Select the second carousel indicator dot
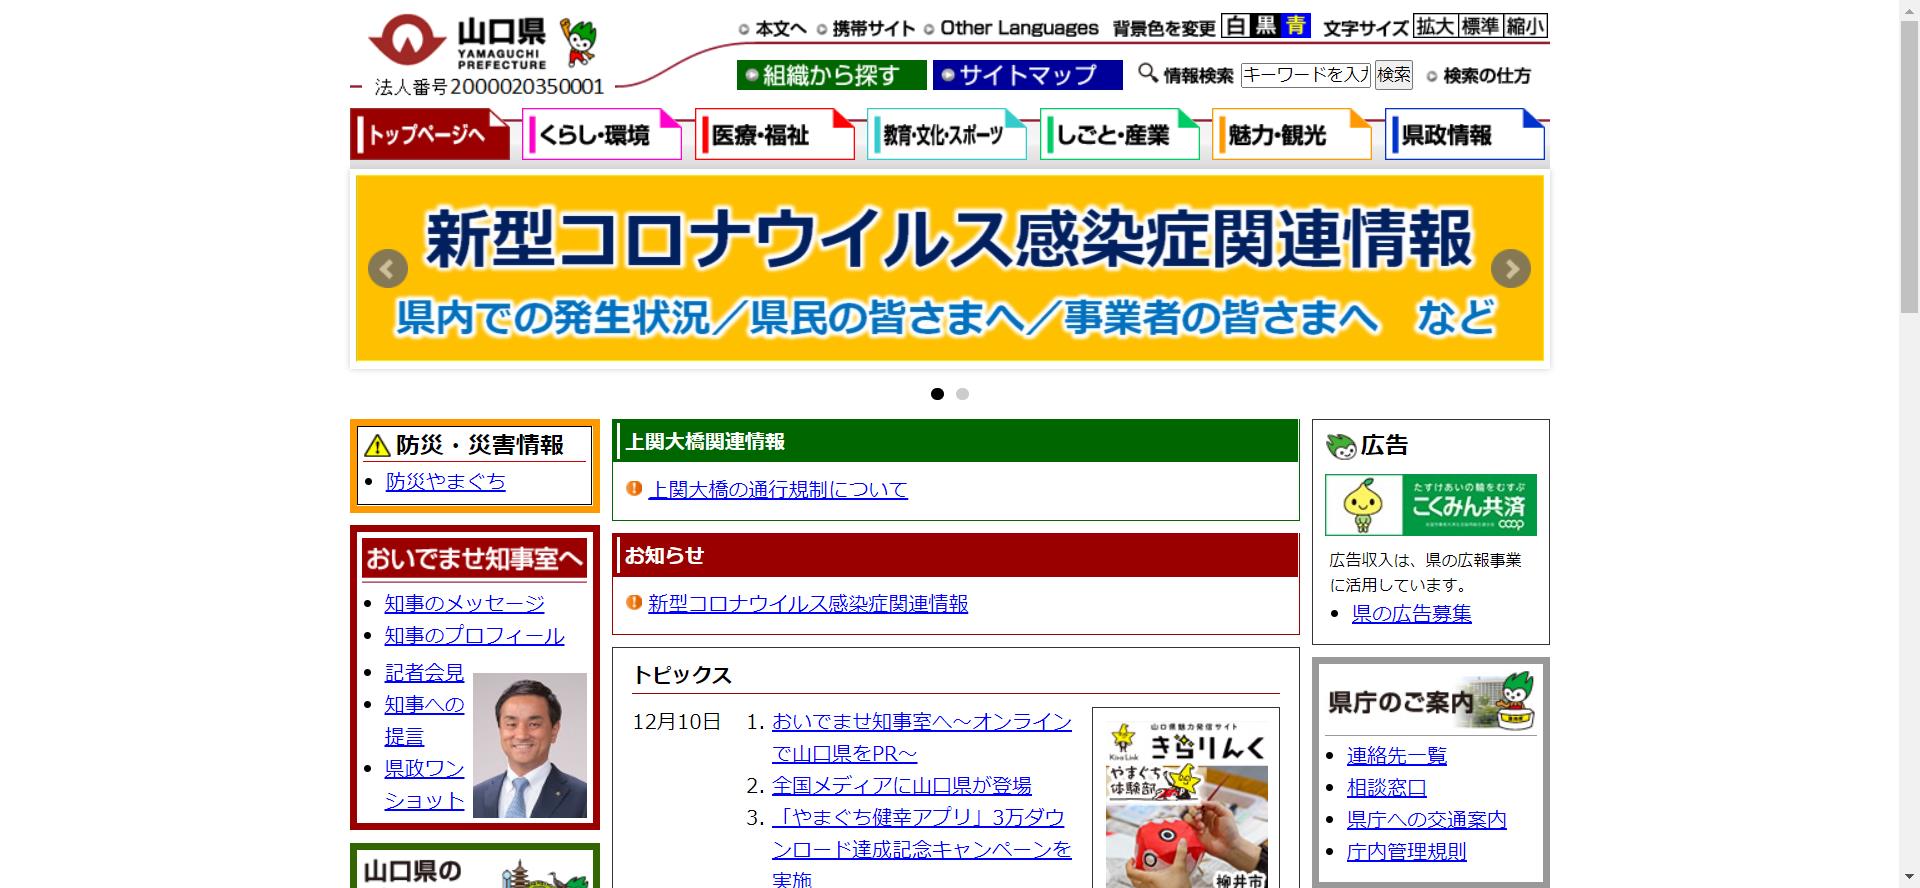This screenshot has height=888, width=1920. pos(962,394)
